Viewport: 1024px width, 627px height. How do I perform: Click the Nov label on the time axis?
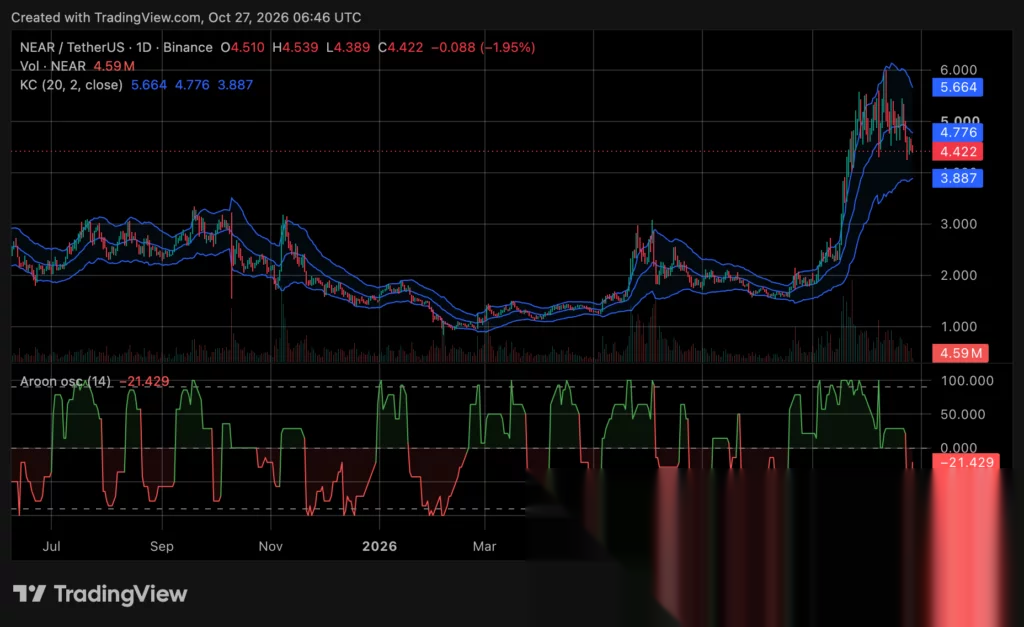pos(270,546)
